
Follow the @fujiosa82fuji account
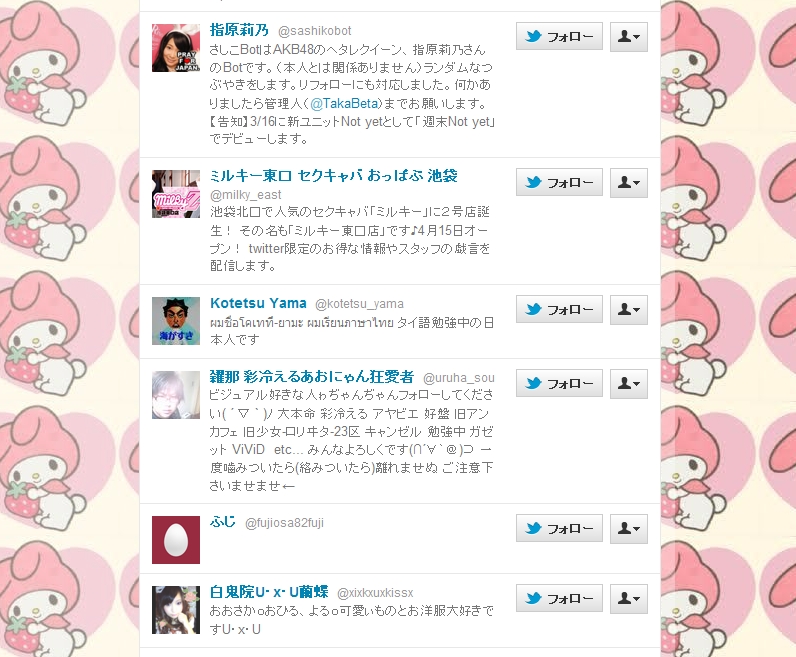(x=559, y=529)
